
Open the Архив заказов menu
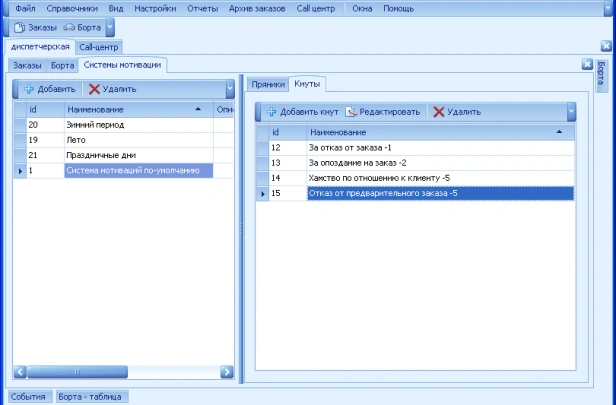click(256, 7)
